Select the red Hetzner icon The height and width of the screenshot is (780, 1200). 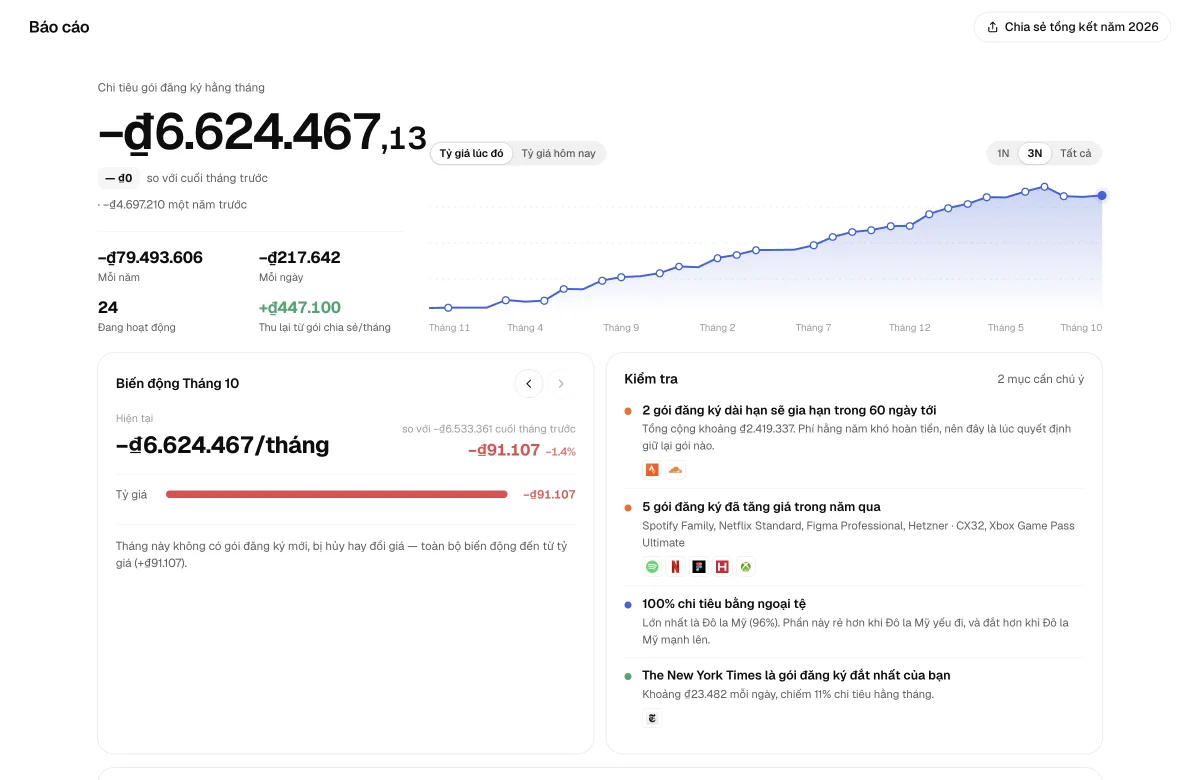pos(722,567)
